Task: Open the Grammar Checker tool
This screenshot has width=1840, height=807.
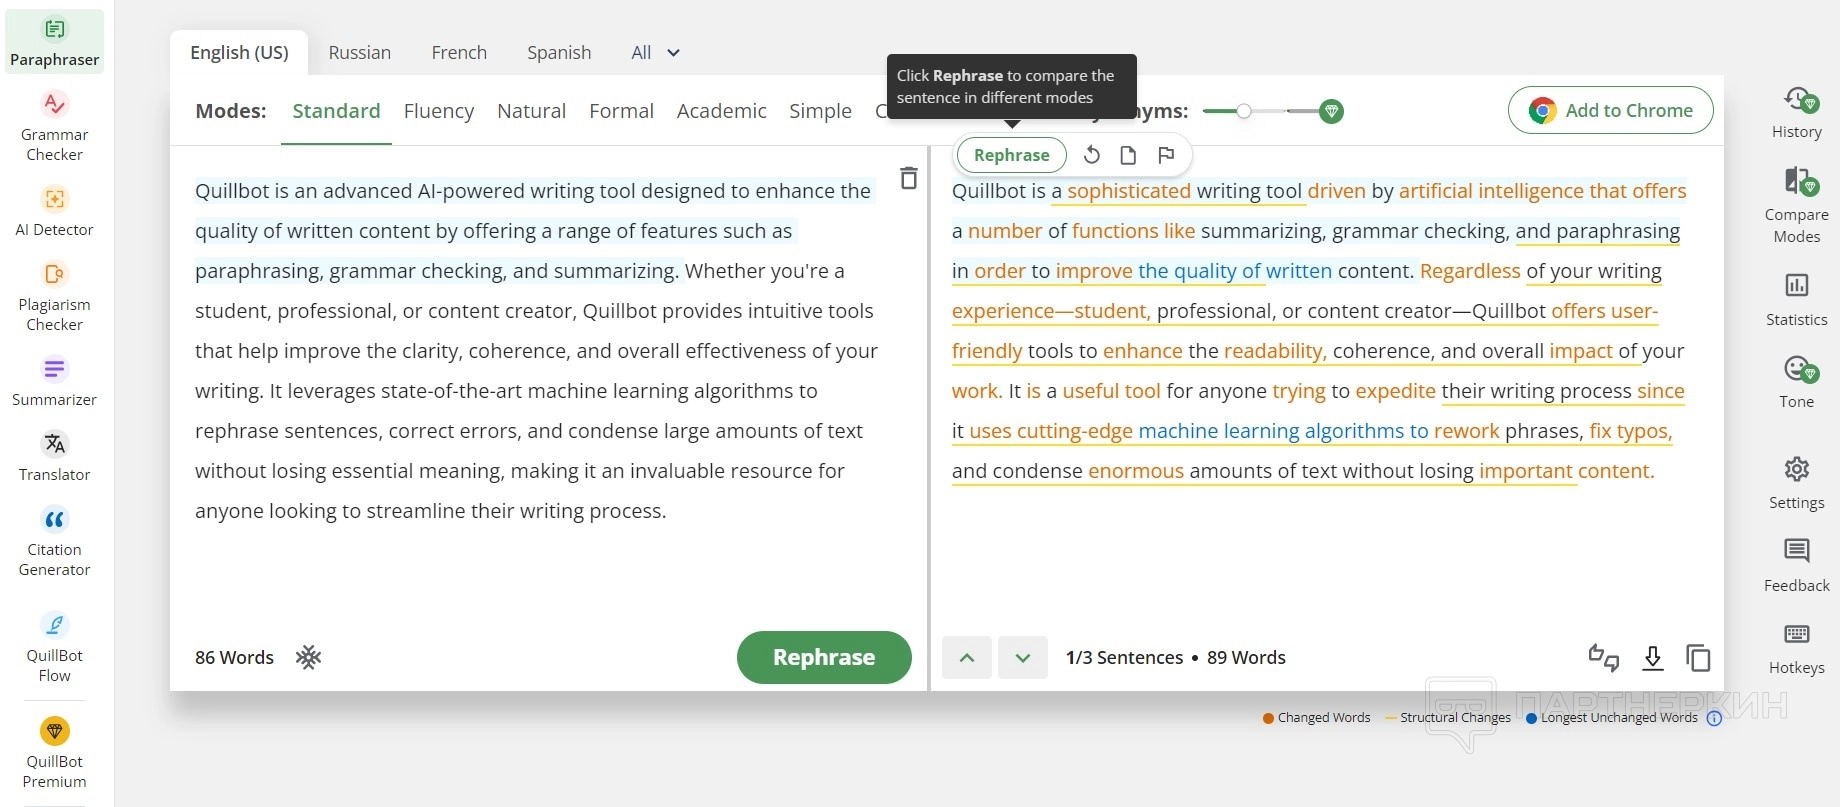Action: 54,126
